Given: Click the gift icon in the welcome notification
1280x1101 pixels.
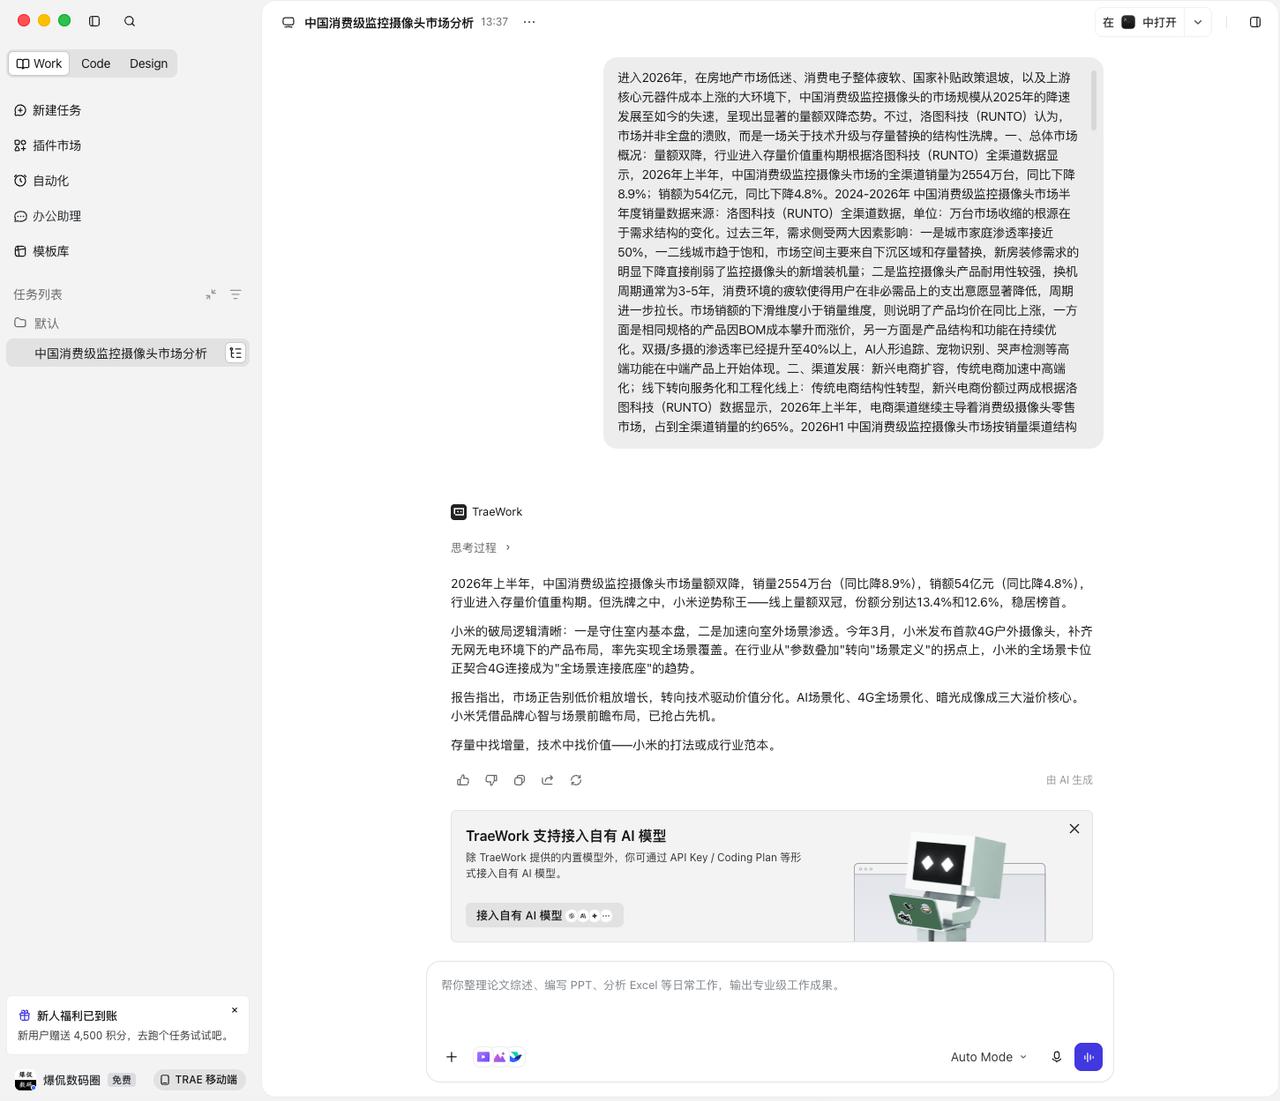Looking at the screenshot, I should (24, 1015).
